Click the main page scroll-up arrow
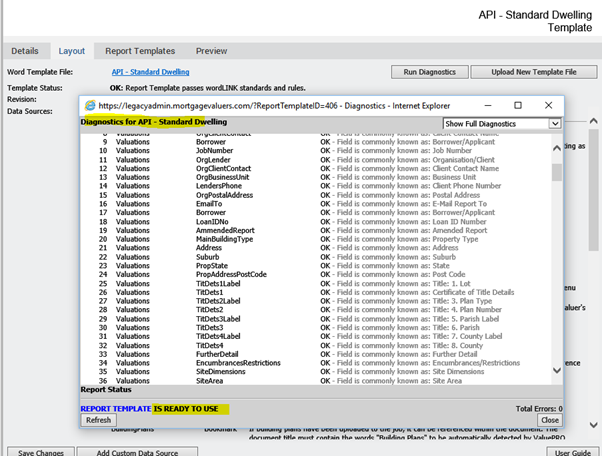 [594, 121]
